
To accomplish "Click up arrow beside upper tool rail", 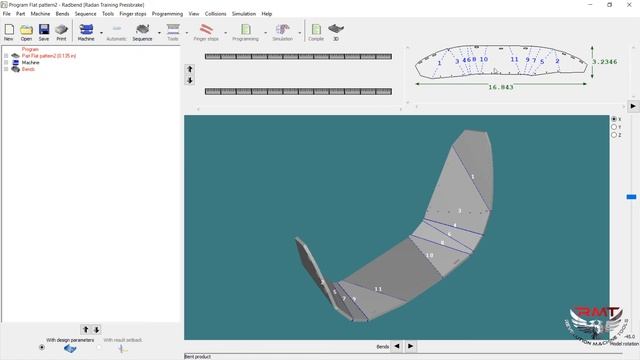I will [x=190, y=69].
